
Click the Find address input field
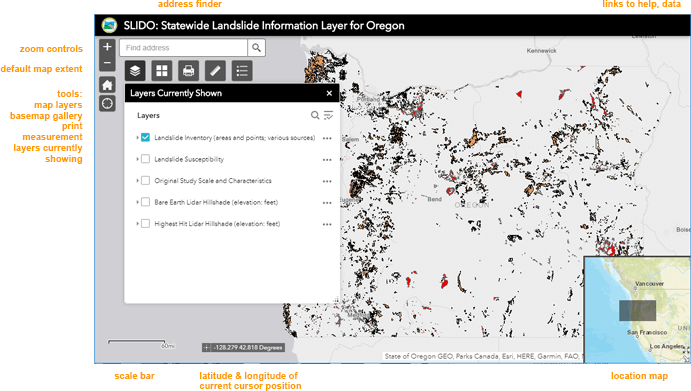(x=183, y=48)
